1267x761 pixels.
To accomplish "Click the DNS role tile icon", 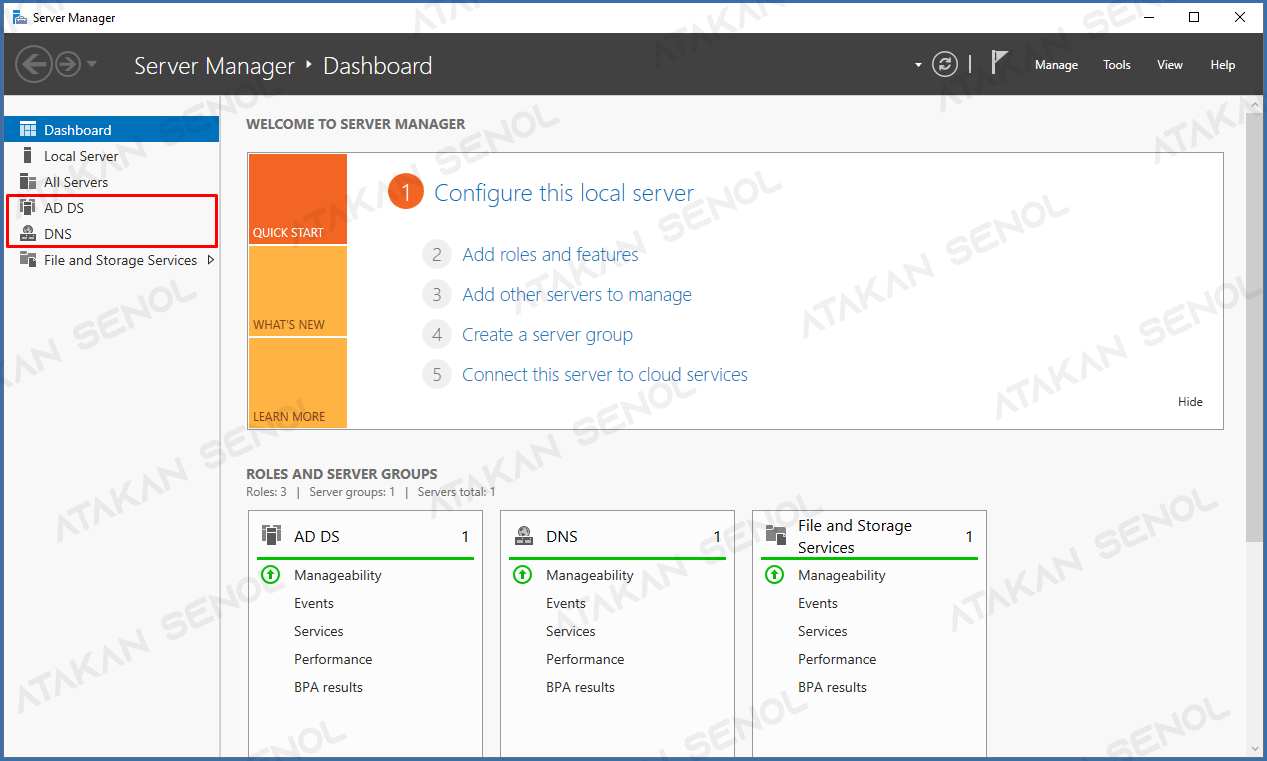I will 523,536.
